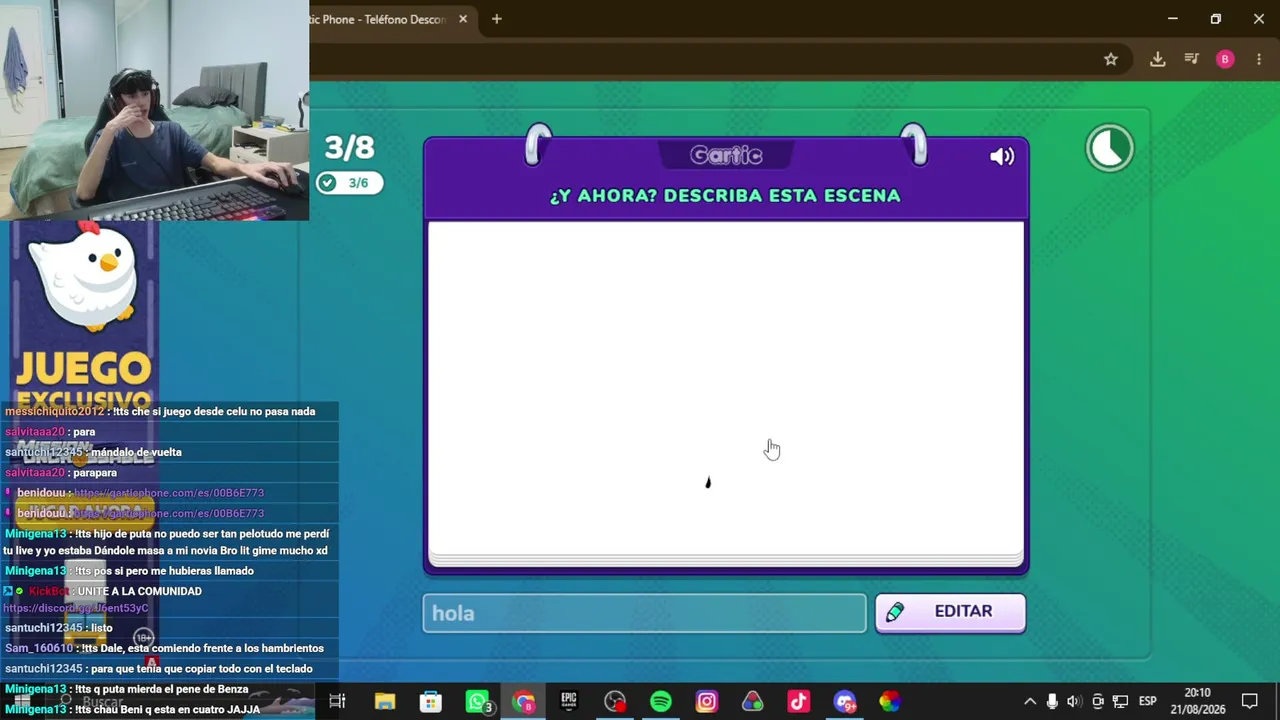The image size is (1280, 720).
Task: Click chat message 'parapara'
Action: click(95, 472)
